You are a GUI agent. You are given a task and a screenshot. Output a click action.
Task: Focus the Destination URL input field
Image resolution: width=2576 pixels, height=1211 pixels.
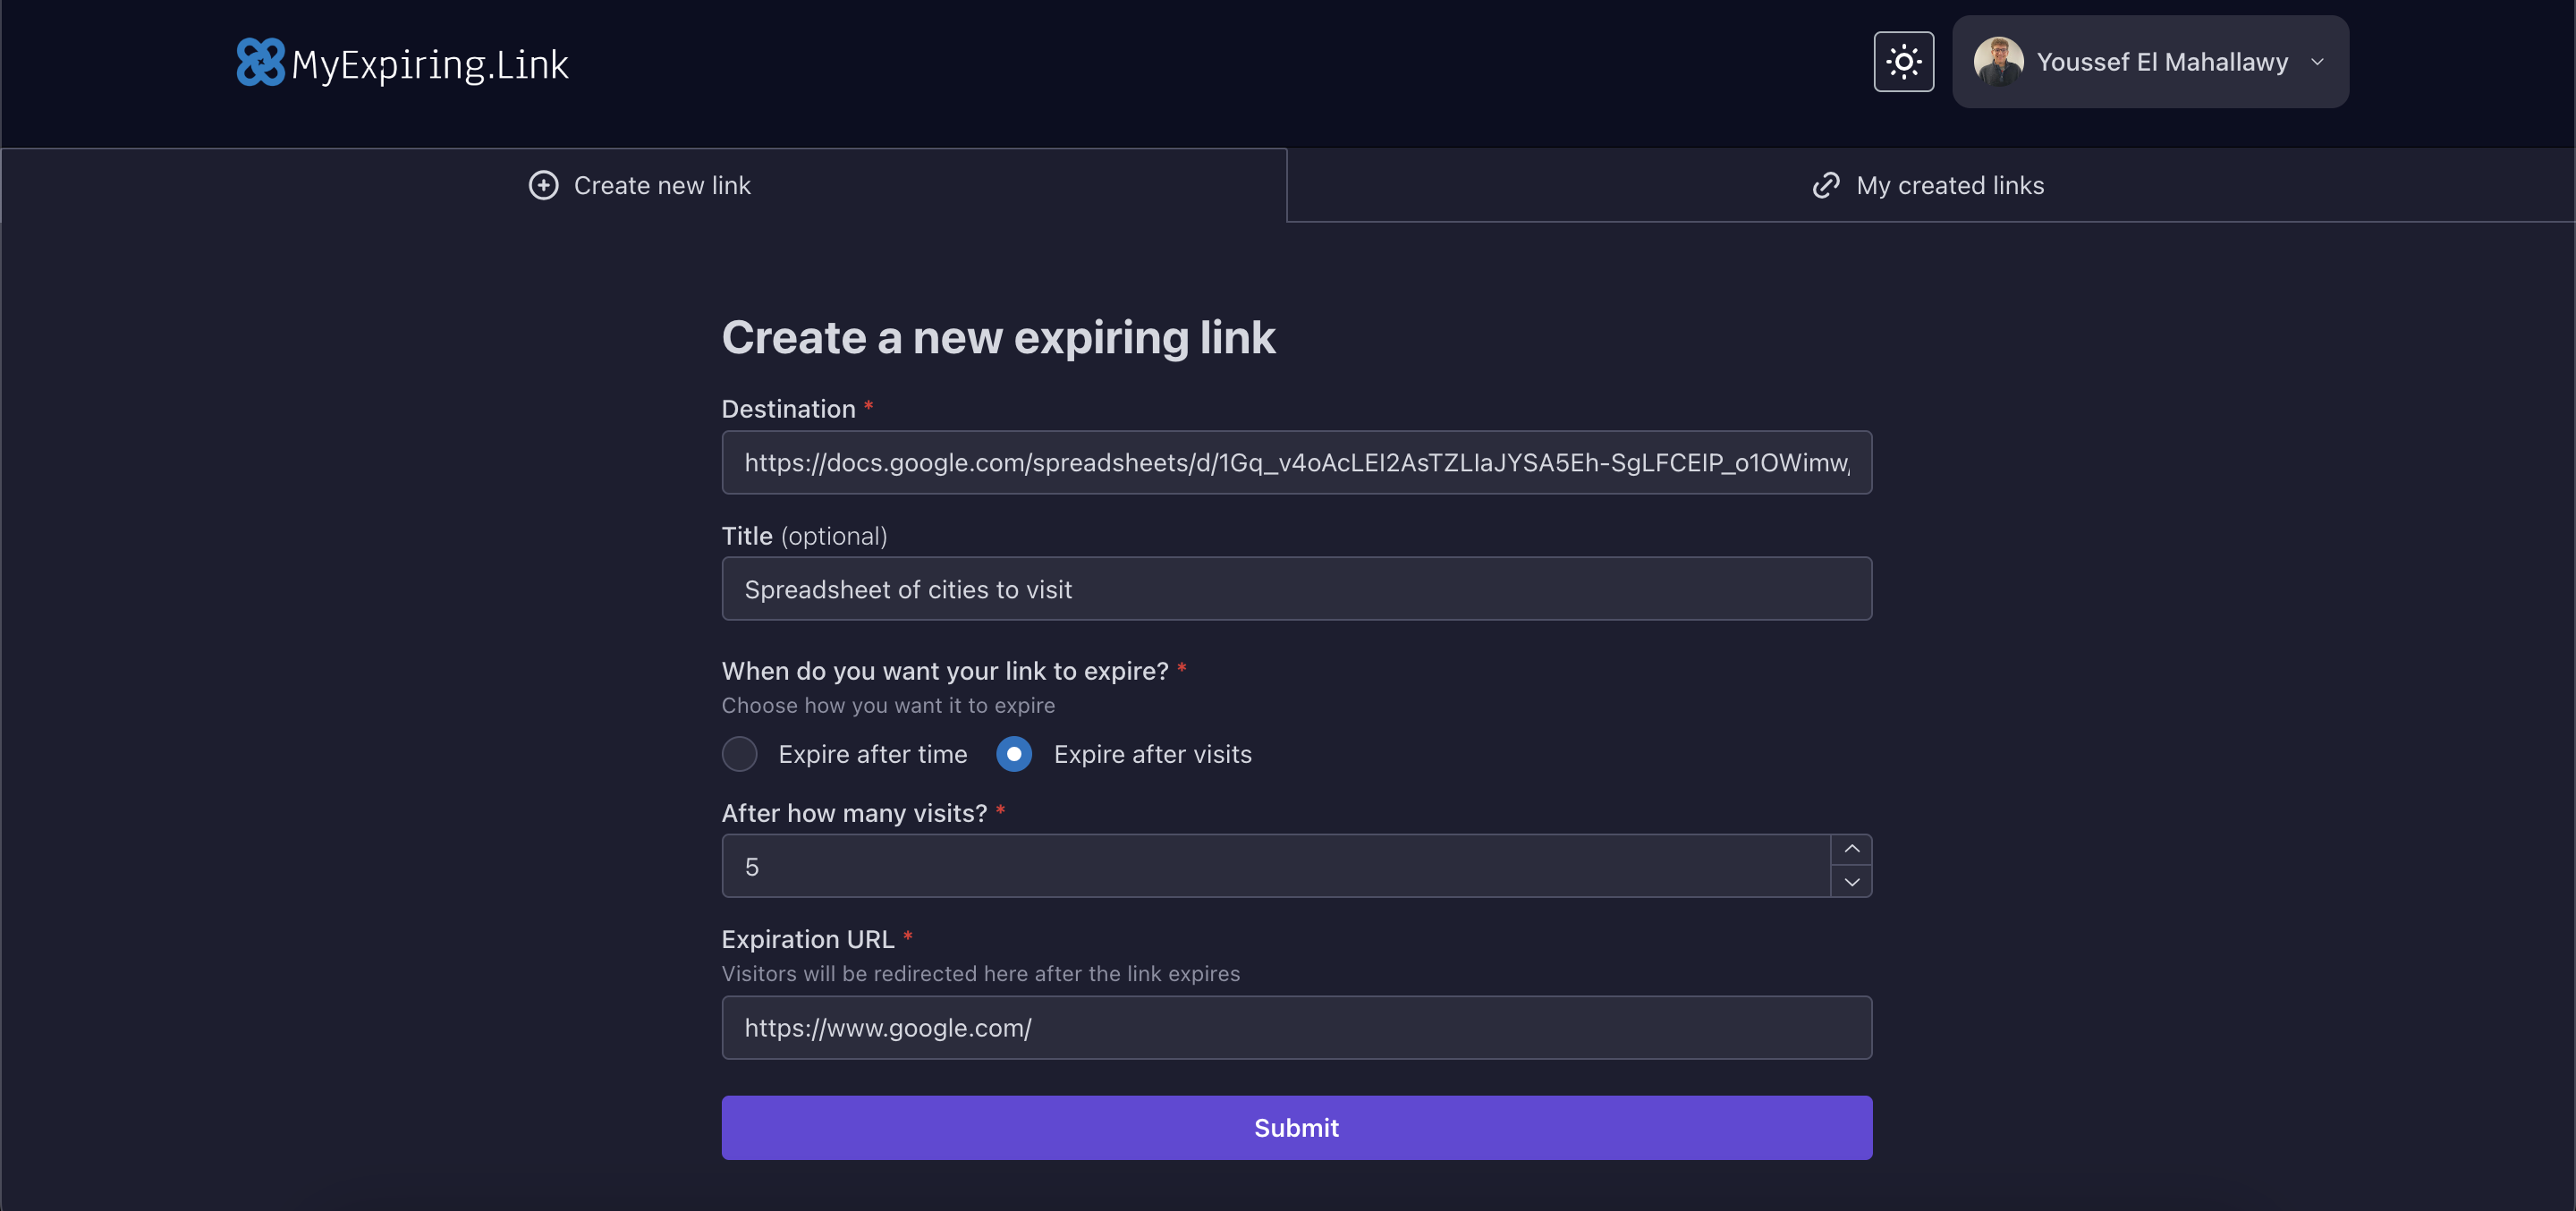[x=1296, y=462]
